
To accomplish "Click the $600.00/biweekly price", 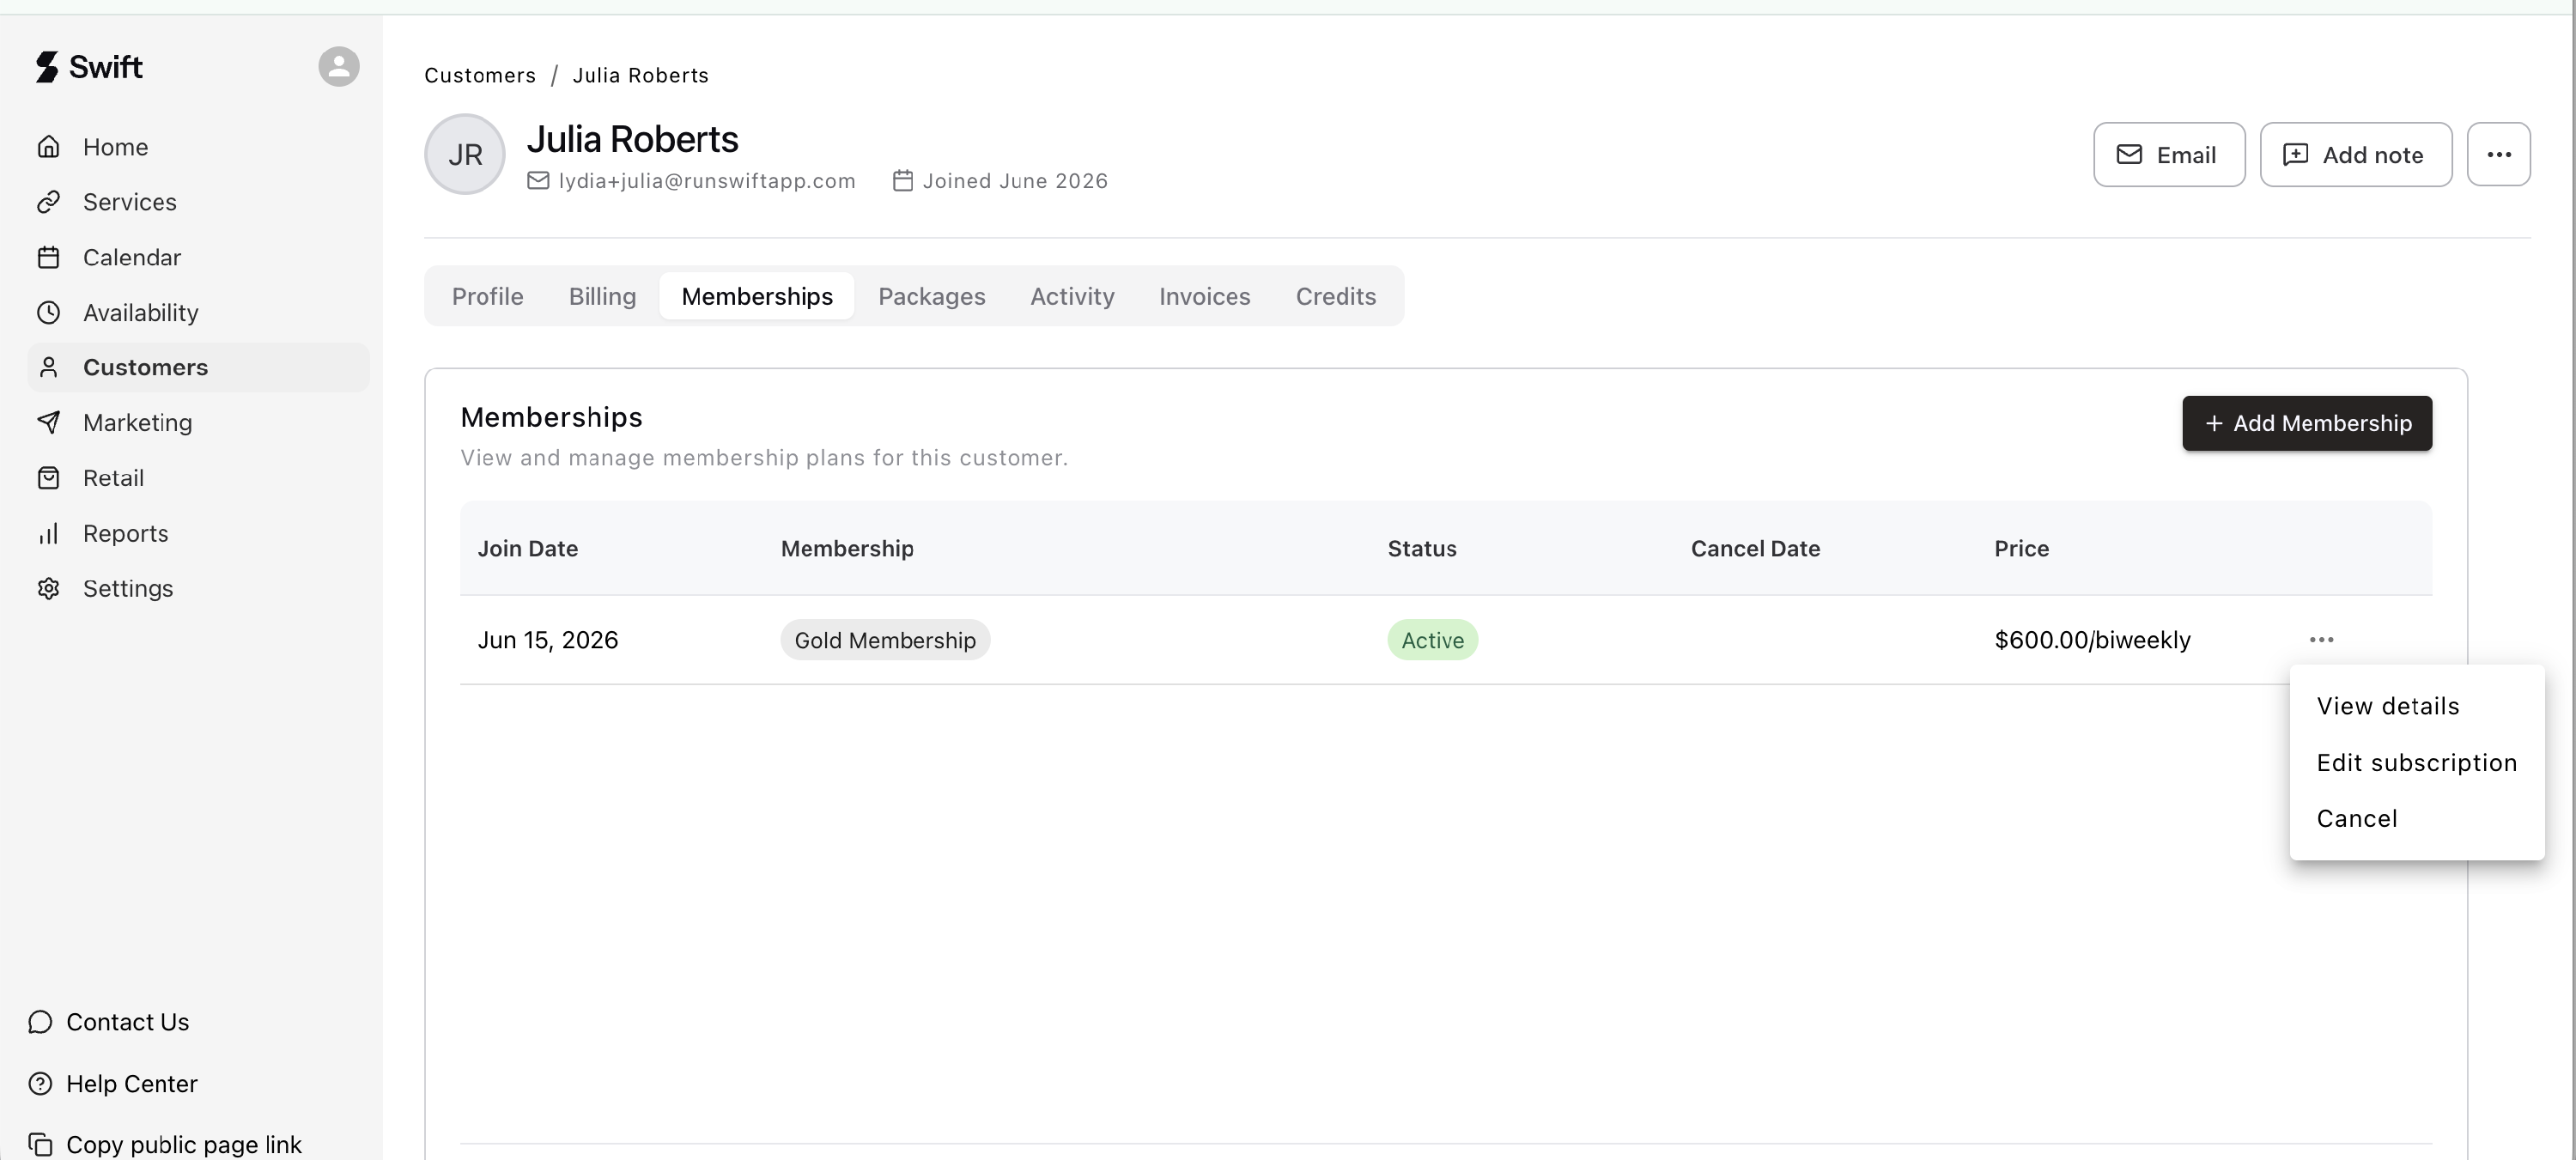I will (2092, 640).
